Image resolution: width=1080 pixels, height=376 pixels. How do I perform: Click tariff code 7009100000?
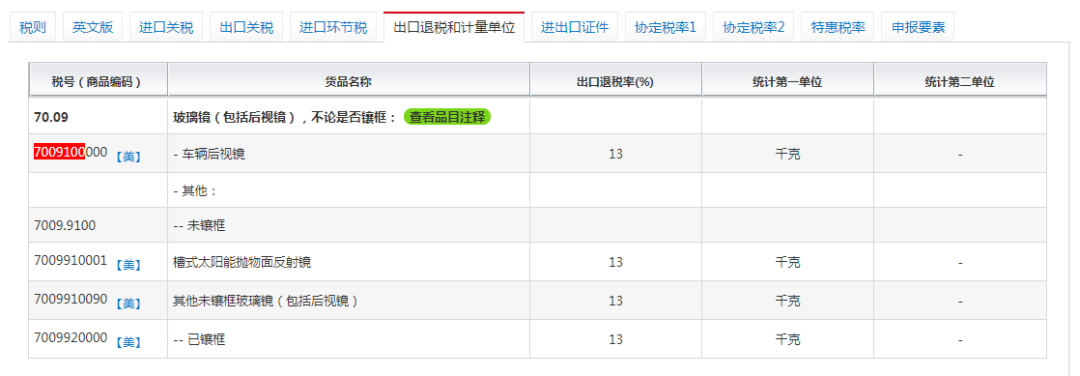[70, 153]
